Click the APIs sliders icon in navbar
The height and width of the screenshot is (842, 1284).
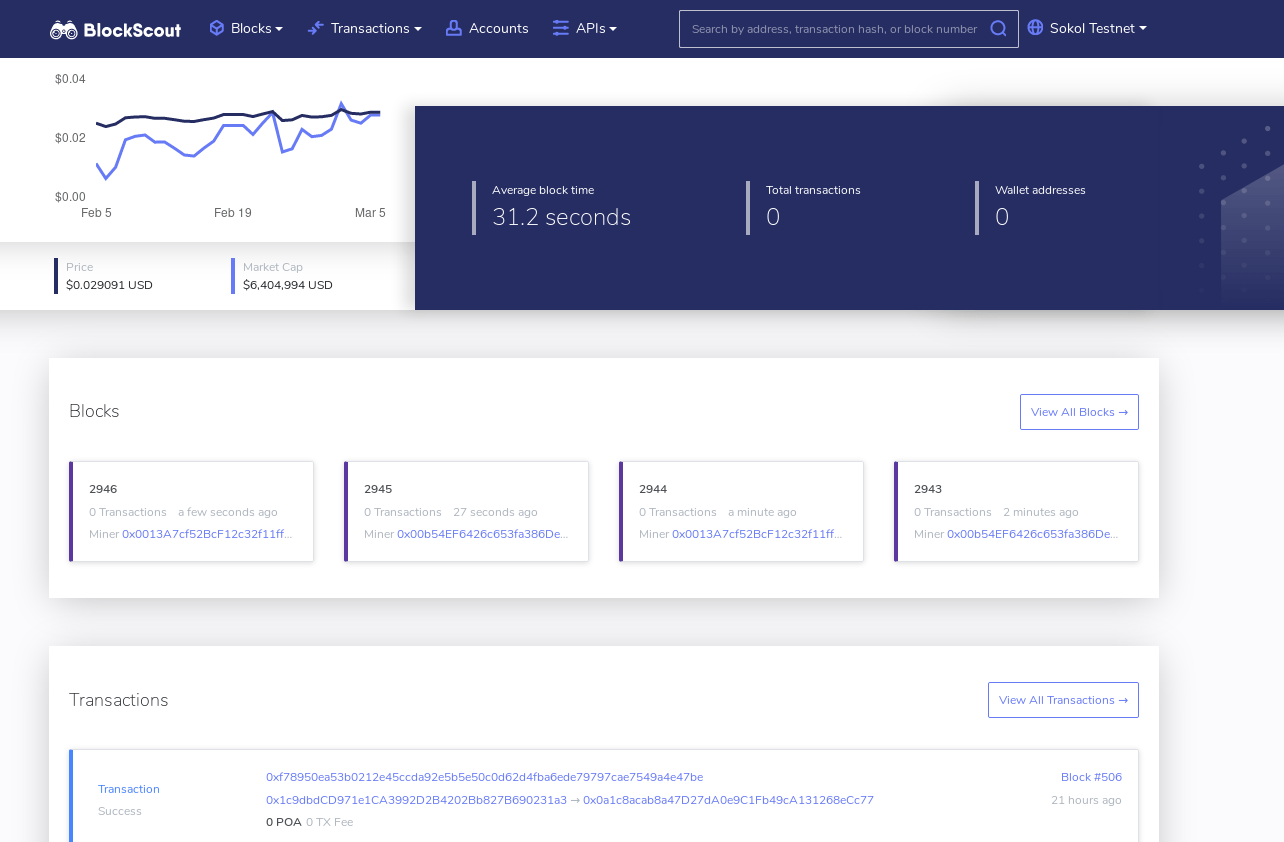(x=561, y=28)
